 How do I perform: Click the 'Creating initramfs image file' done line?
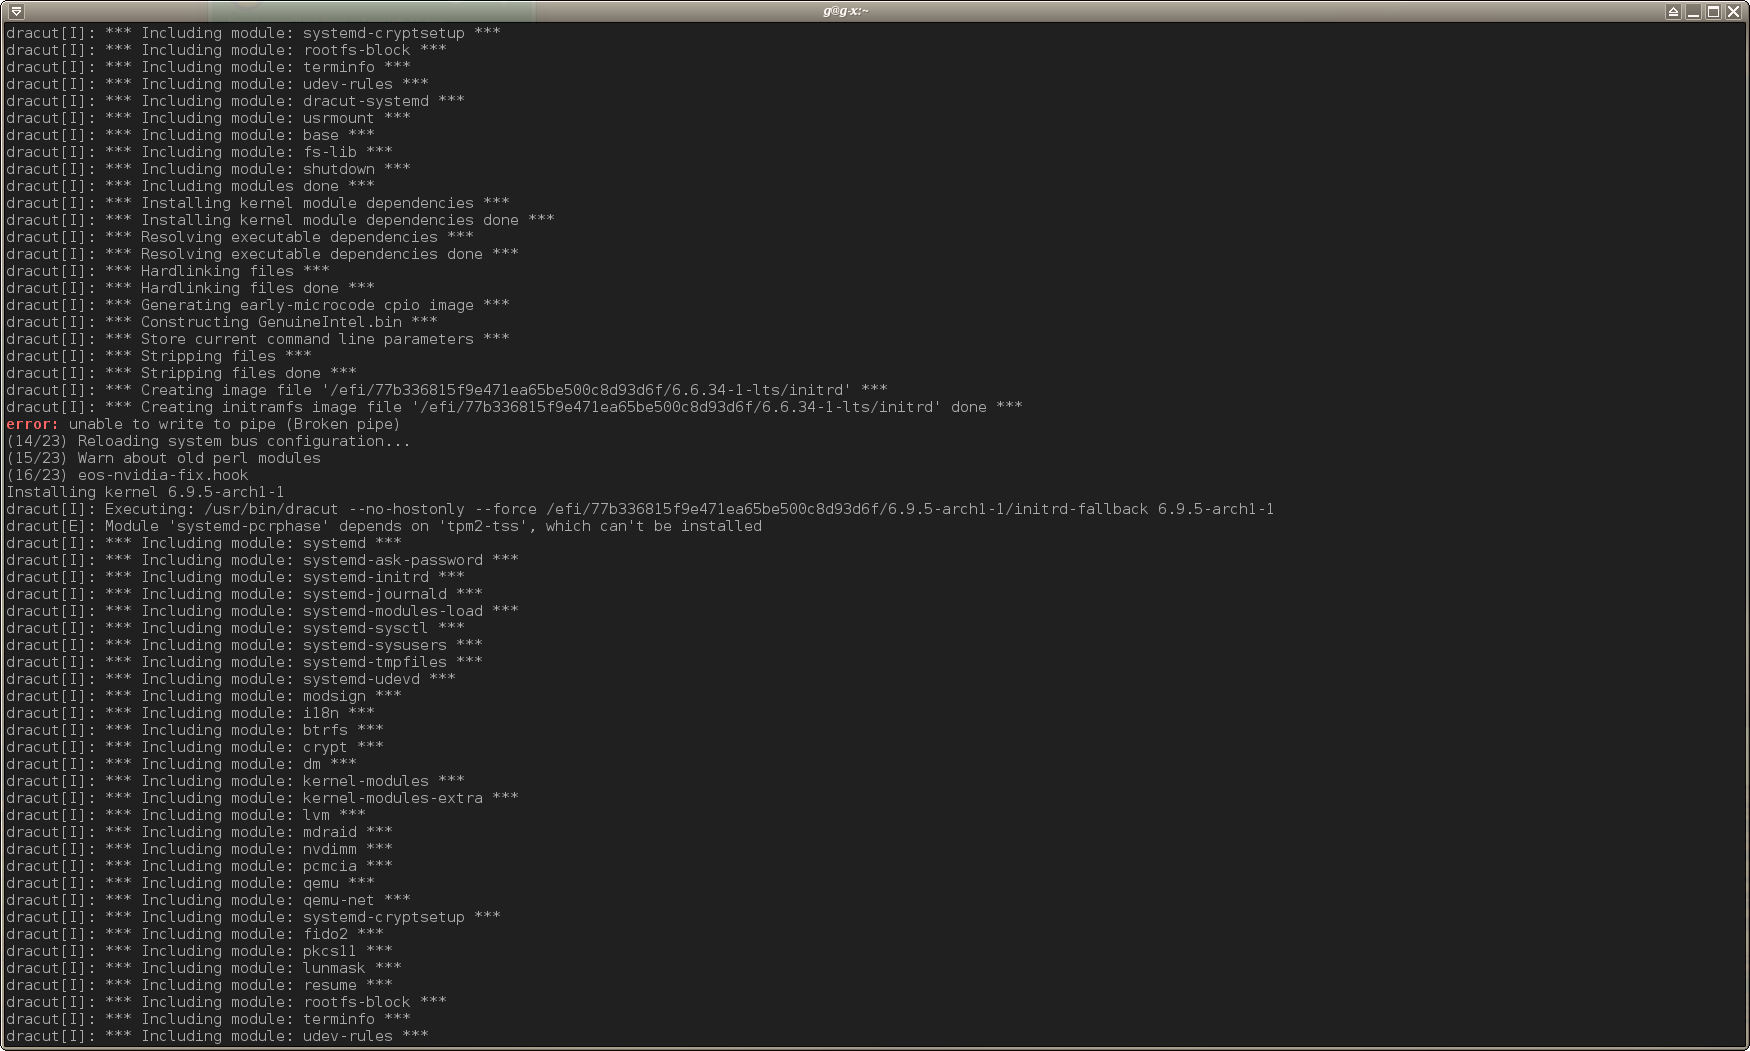click(x=514, y=407)
